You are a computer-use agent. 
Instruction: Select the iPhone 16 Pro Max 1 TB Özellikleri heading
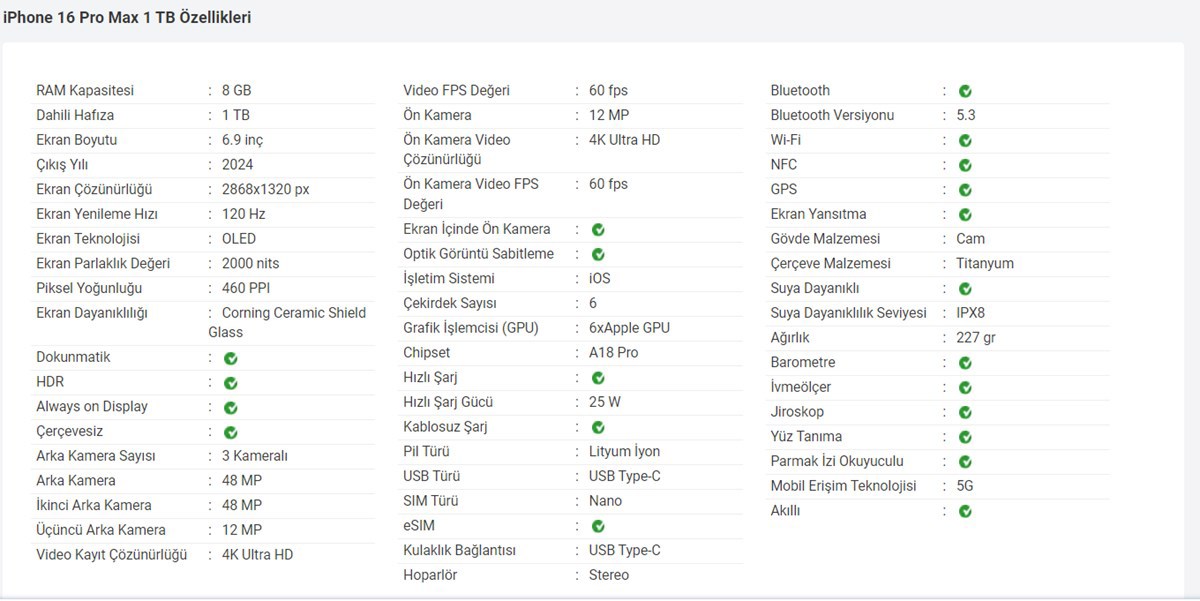pyautogui.click(x=127, y=18)
